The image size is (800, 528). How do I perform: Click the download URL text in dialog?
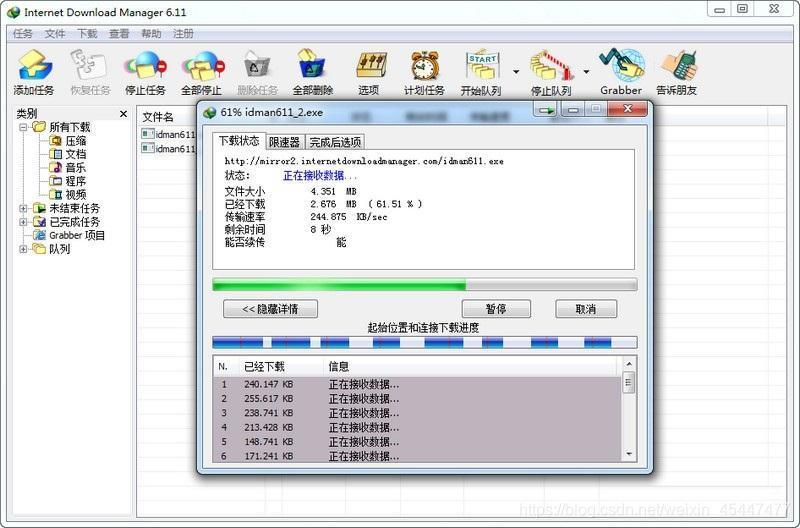(364, 161)
